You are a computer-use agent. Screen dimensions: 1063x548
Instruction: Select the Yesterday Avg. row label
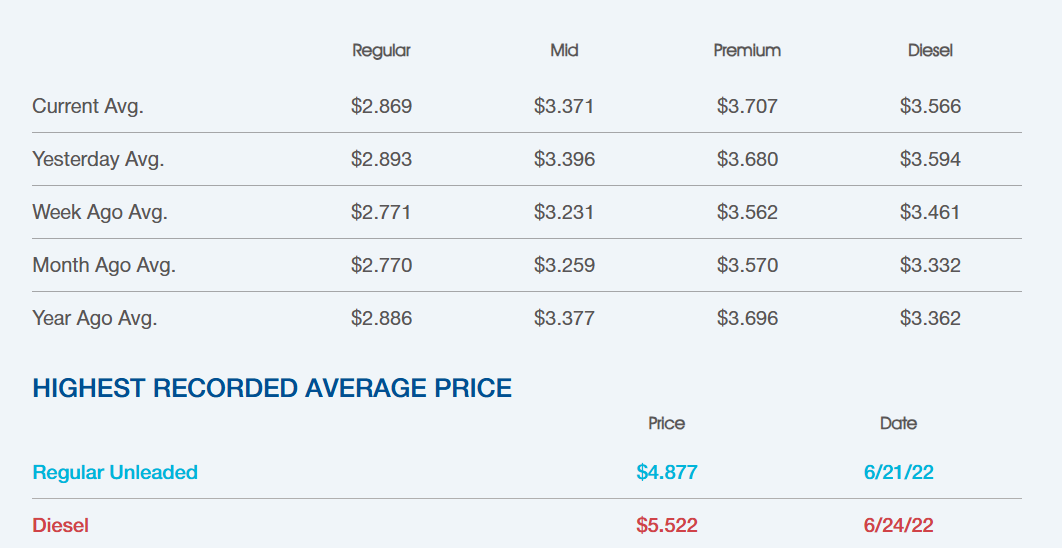(98, 159)
